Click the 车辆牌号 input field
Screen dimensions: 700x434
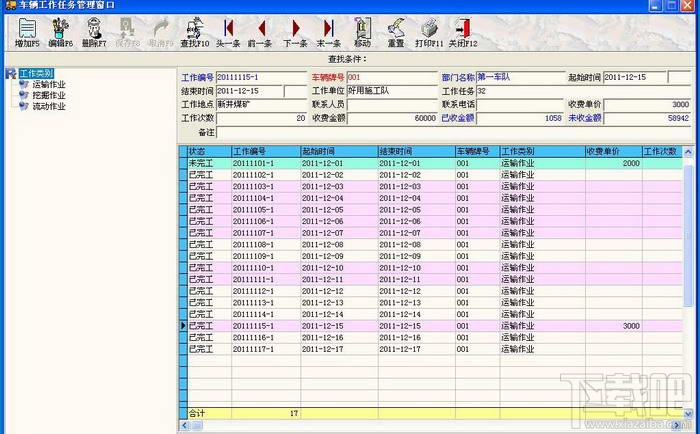click(392, 77)
